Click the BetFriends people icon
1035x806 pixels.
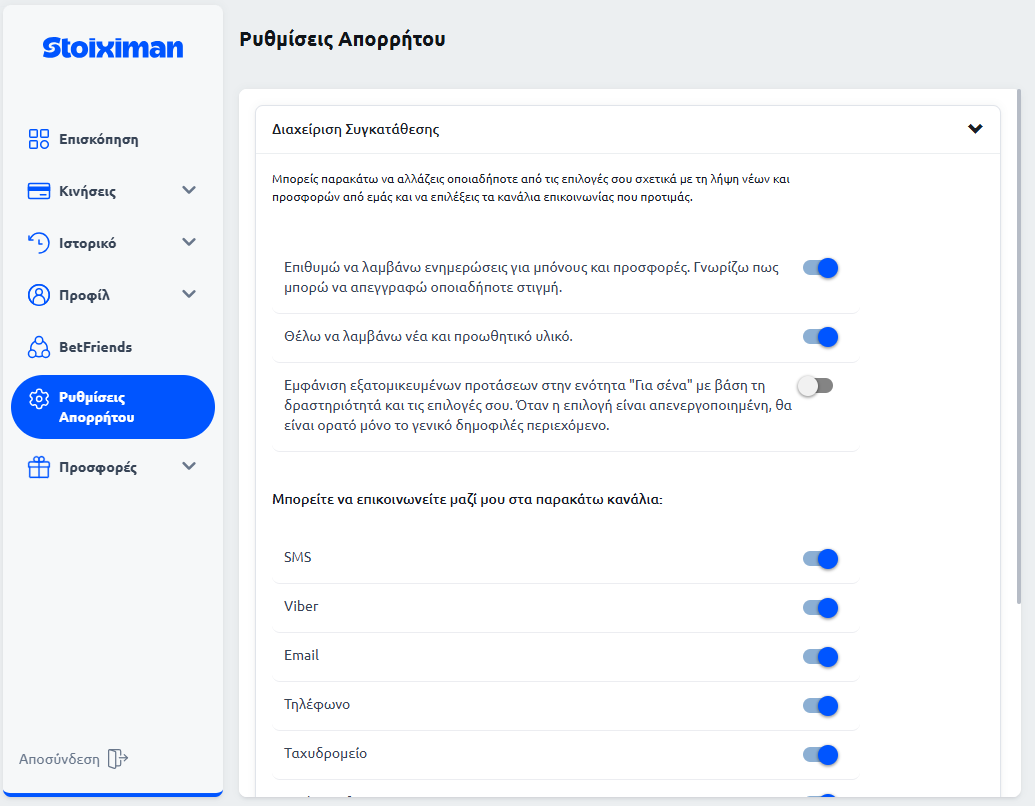tap(40, 346)
